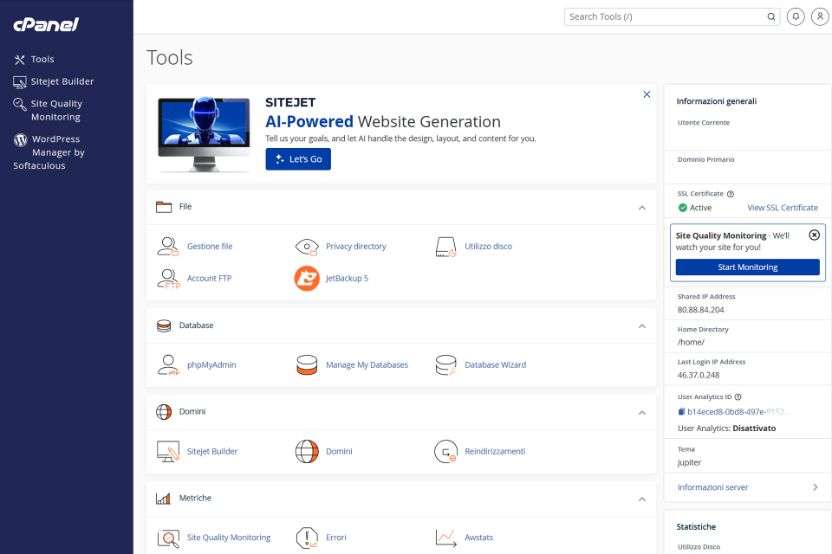Click the Manage My Databases icon
Viewport: 832px width, 554px height.
pyautogui.click(x=307, y=365)
